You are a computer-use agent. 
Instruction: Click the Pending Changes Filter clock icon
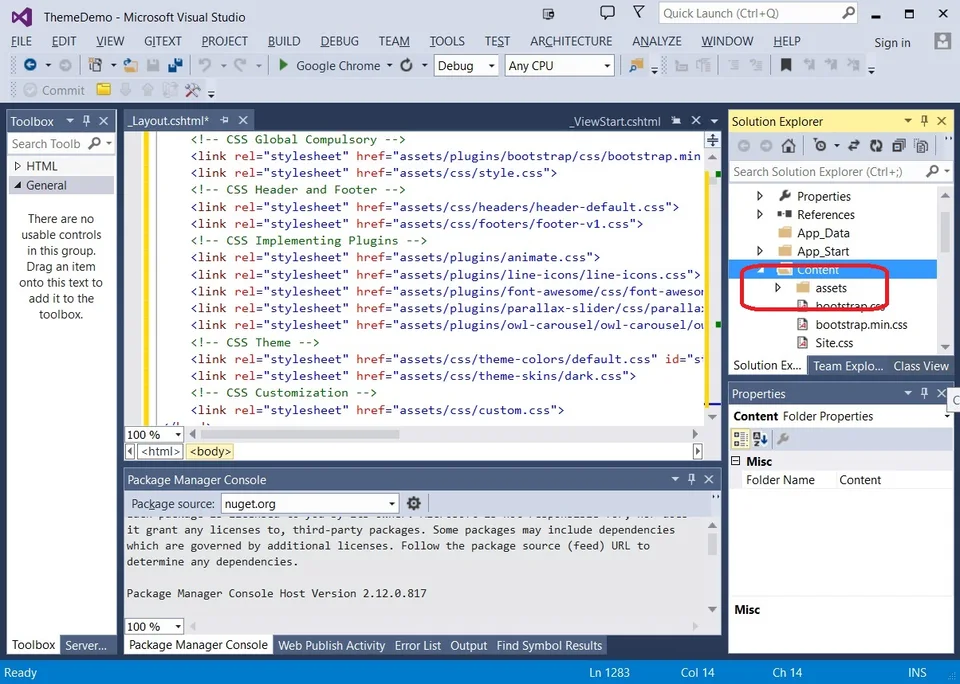click(819, 146)
